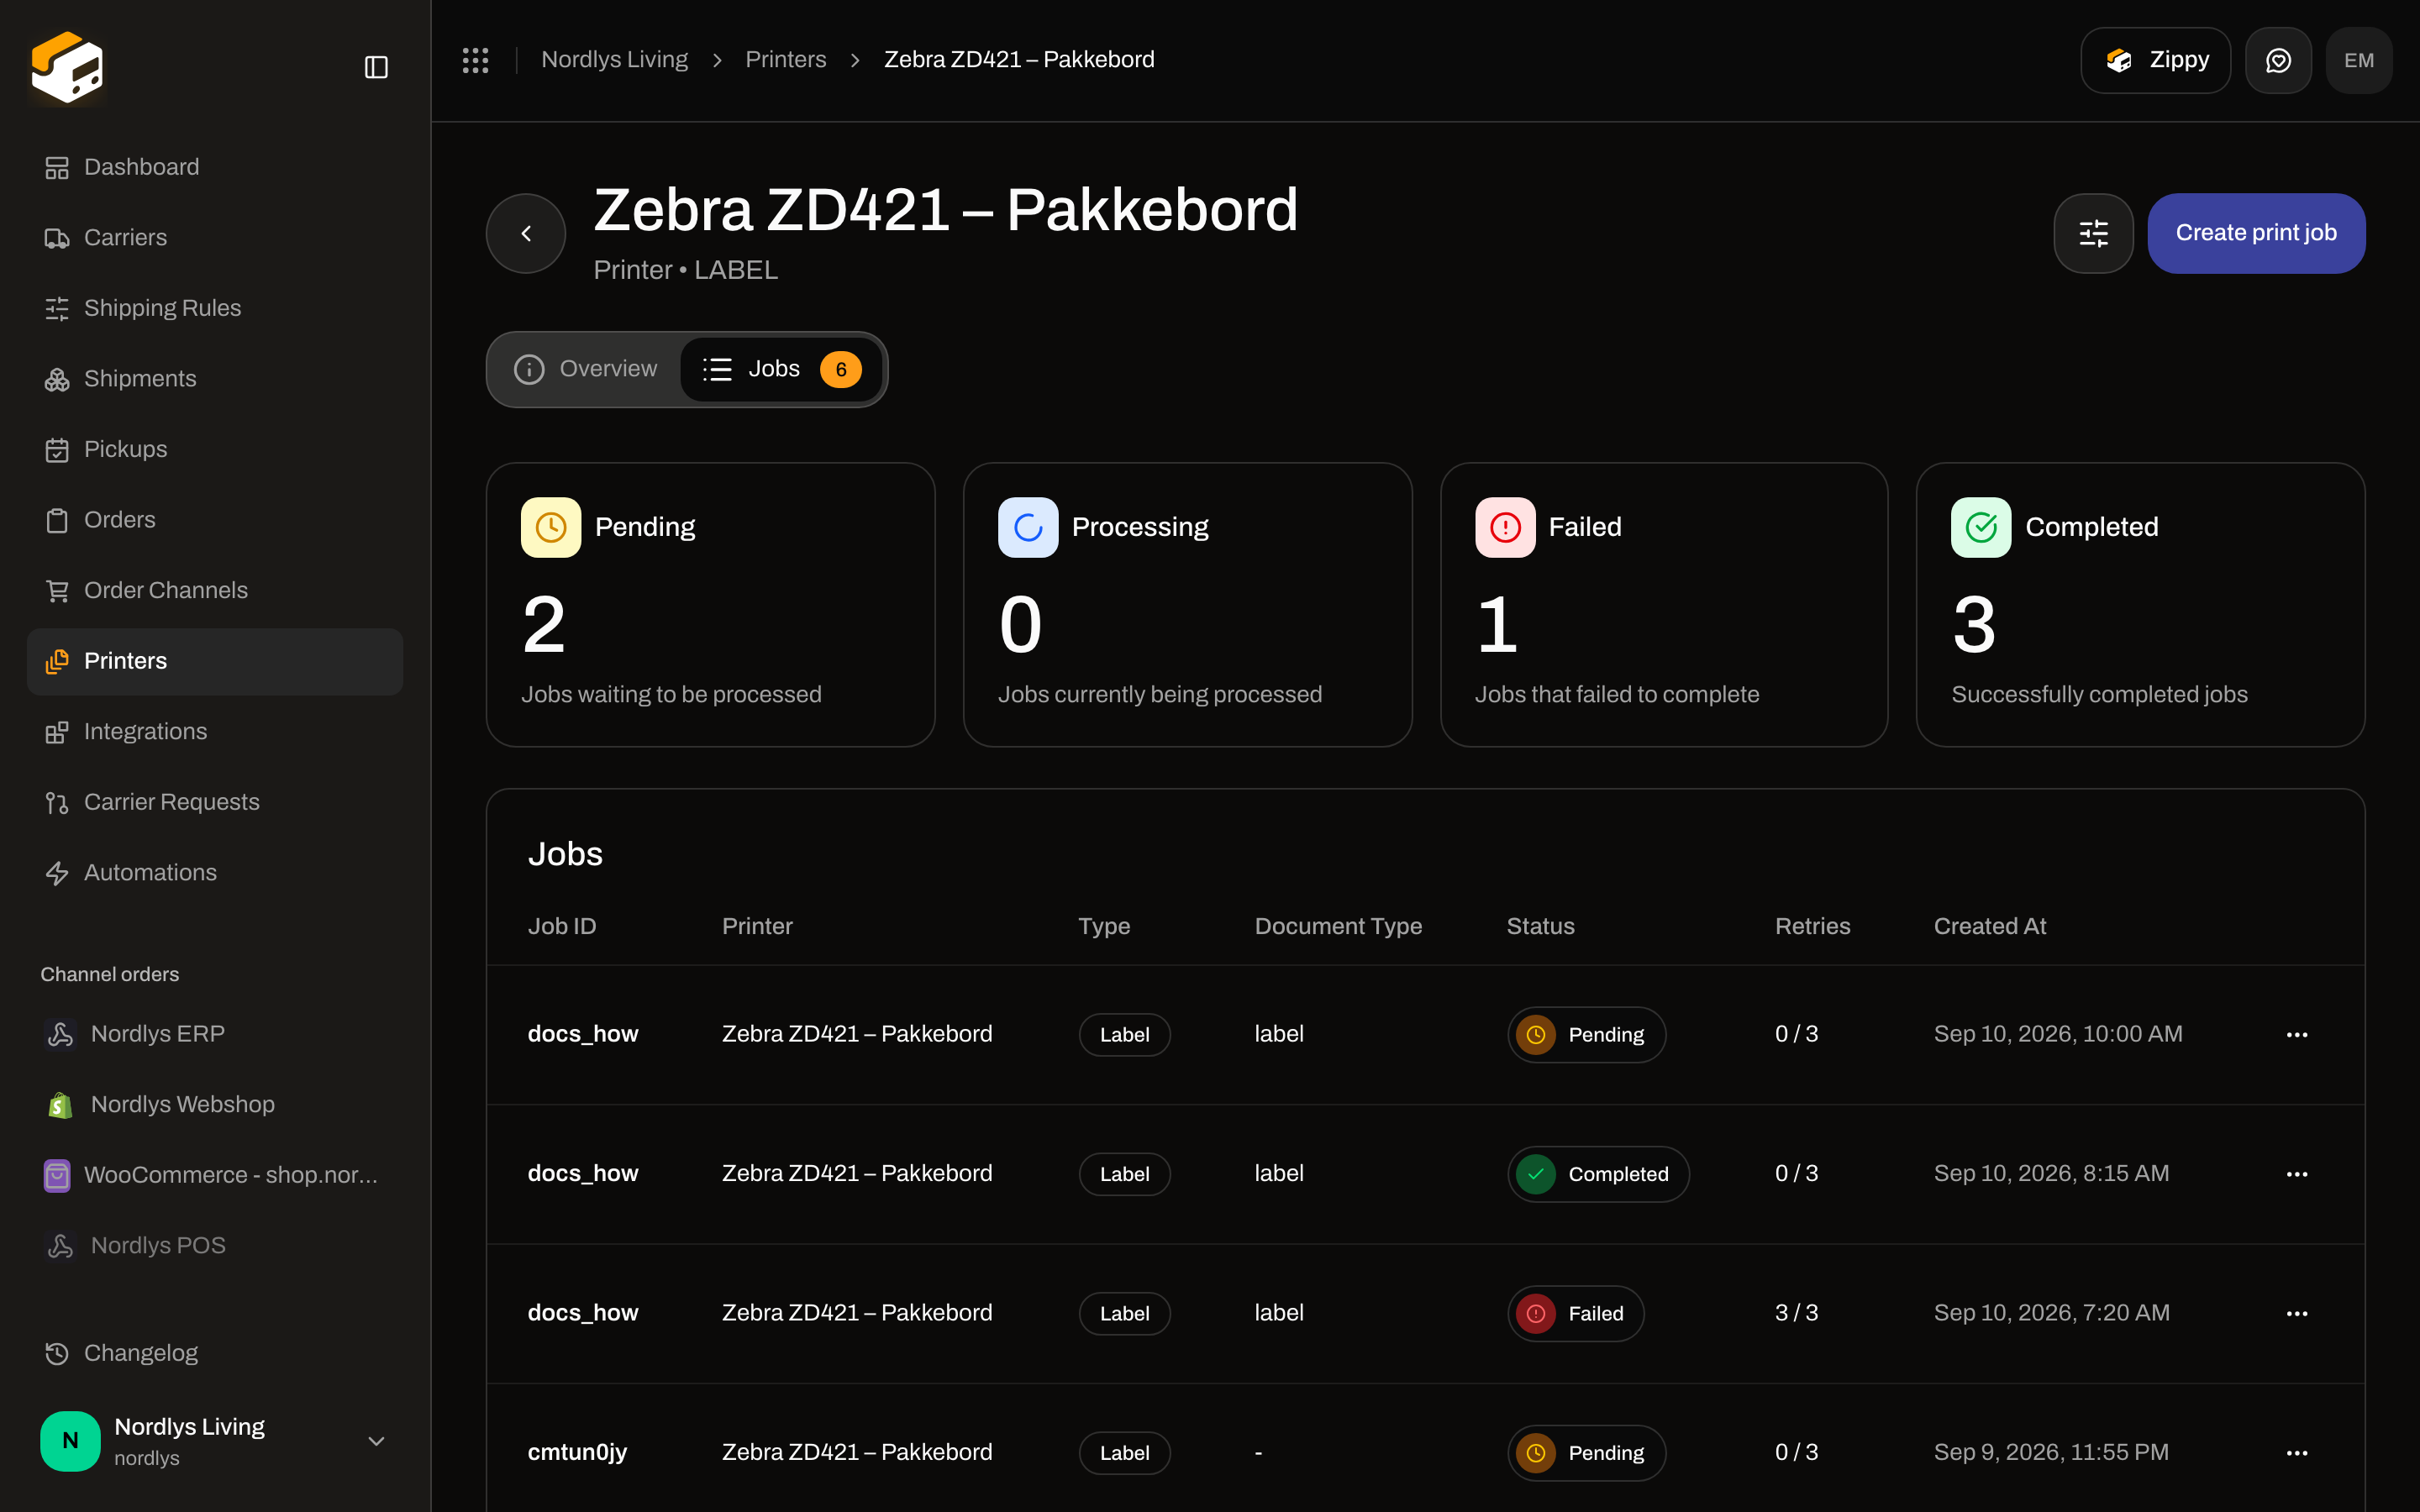
Task: Go to Automations
Action: point(215,873)
